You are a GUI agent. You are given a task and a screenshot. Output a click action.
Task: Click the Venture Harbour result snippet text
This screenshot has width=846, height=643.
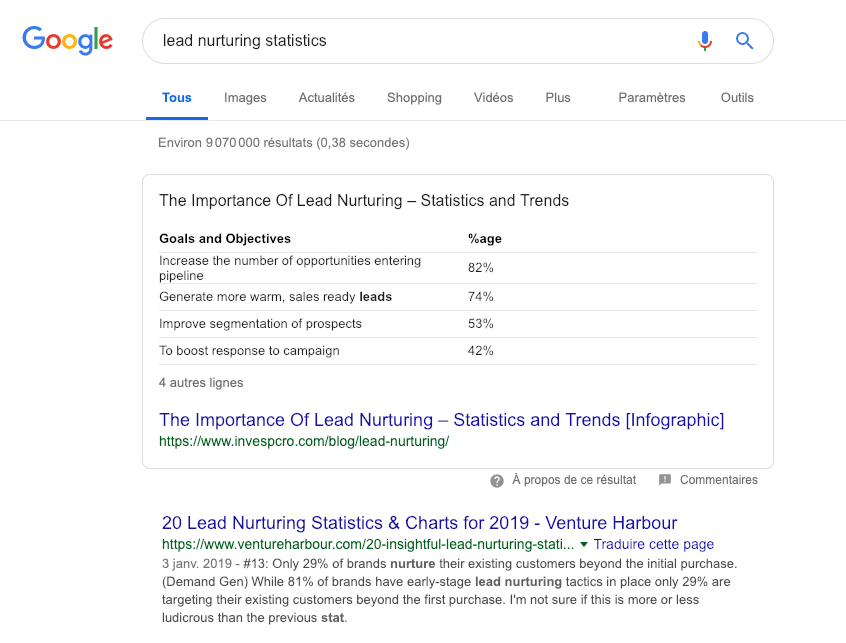[x=449, y=591]
